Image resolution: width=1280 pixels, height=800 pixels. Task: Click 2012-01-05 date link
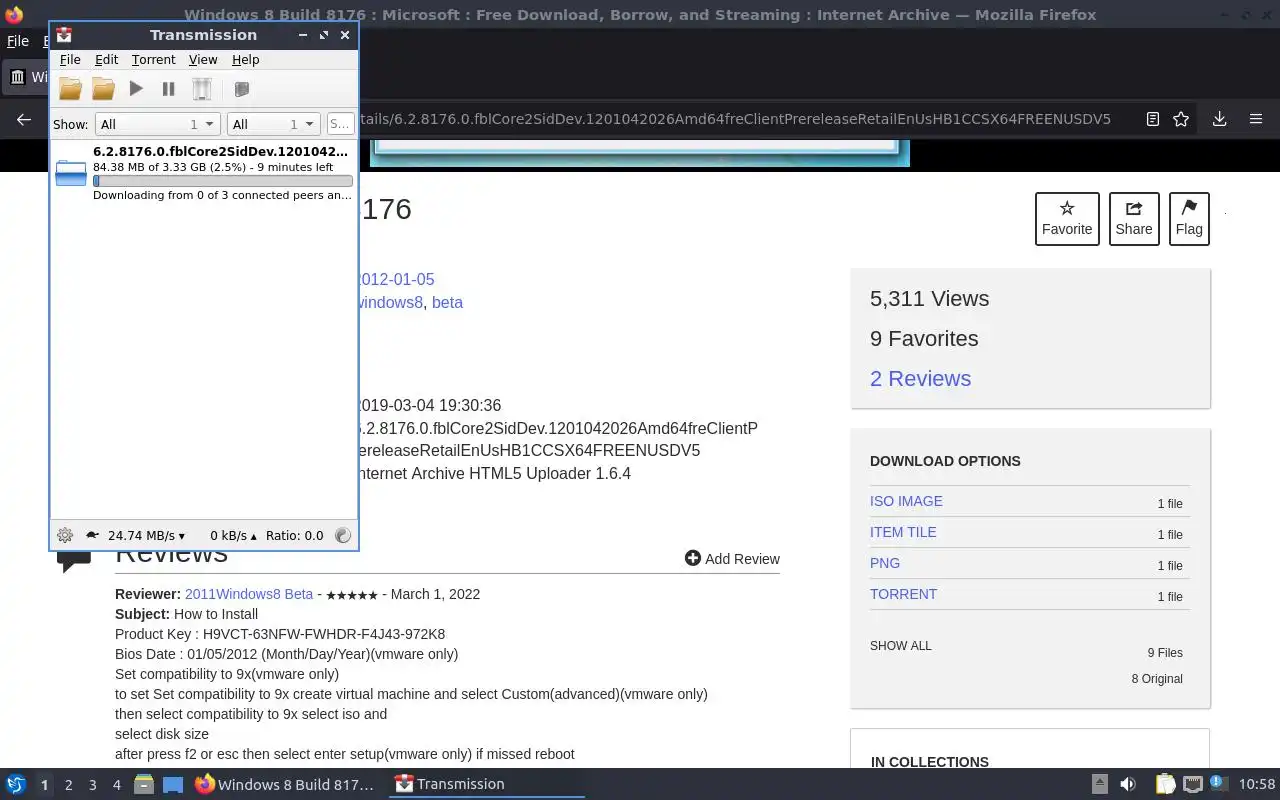click(395, 279)
